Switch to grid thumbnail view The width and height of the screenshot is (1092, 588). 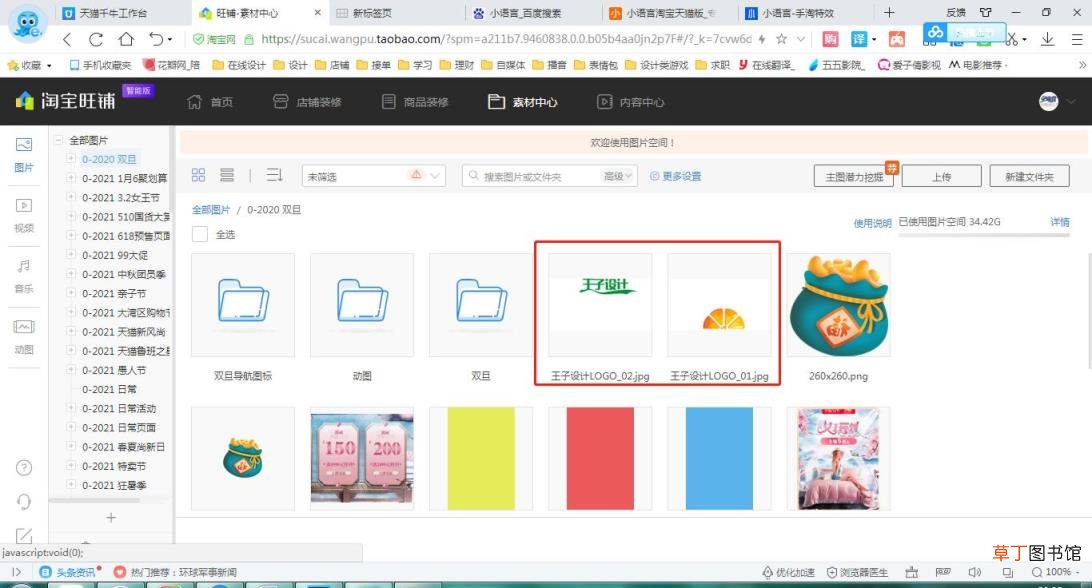[198, 176]
